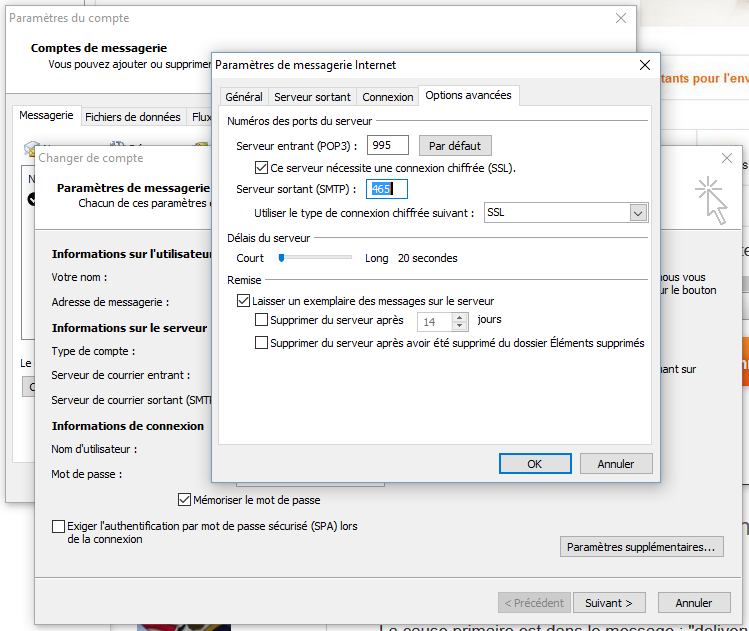Enable Exiger l'authentification SPA checkbox
749x631 pixels.
coord(58,526)
